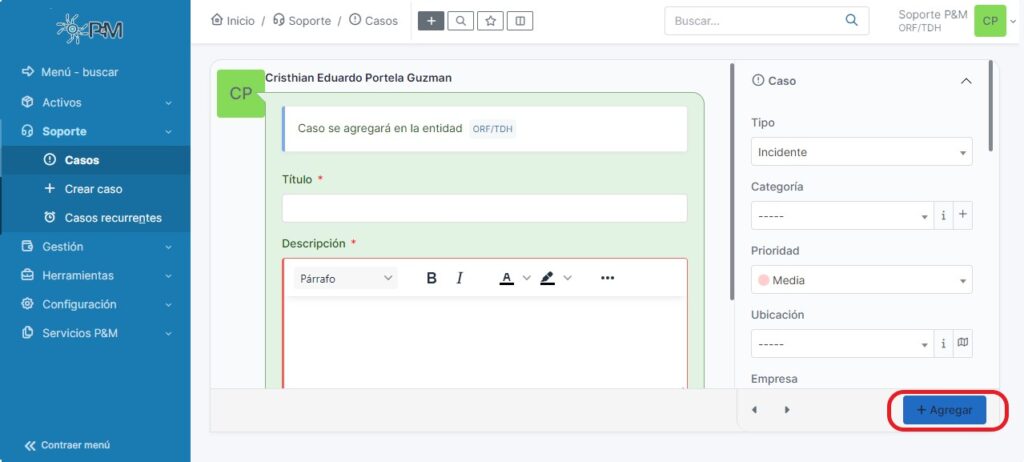Open the Párrafo paragraph style dropdown
This screenshot has height=462, width=1024.
(346, 278)
